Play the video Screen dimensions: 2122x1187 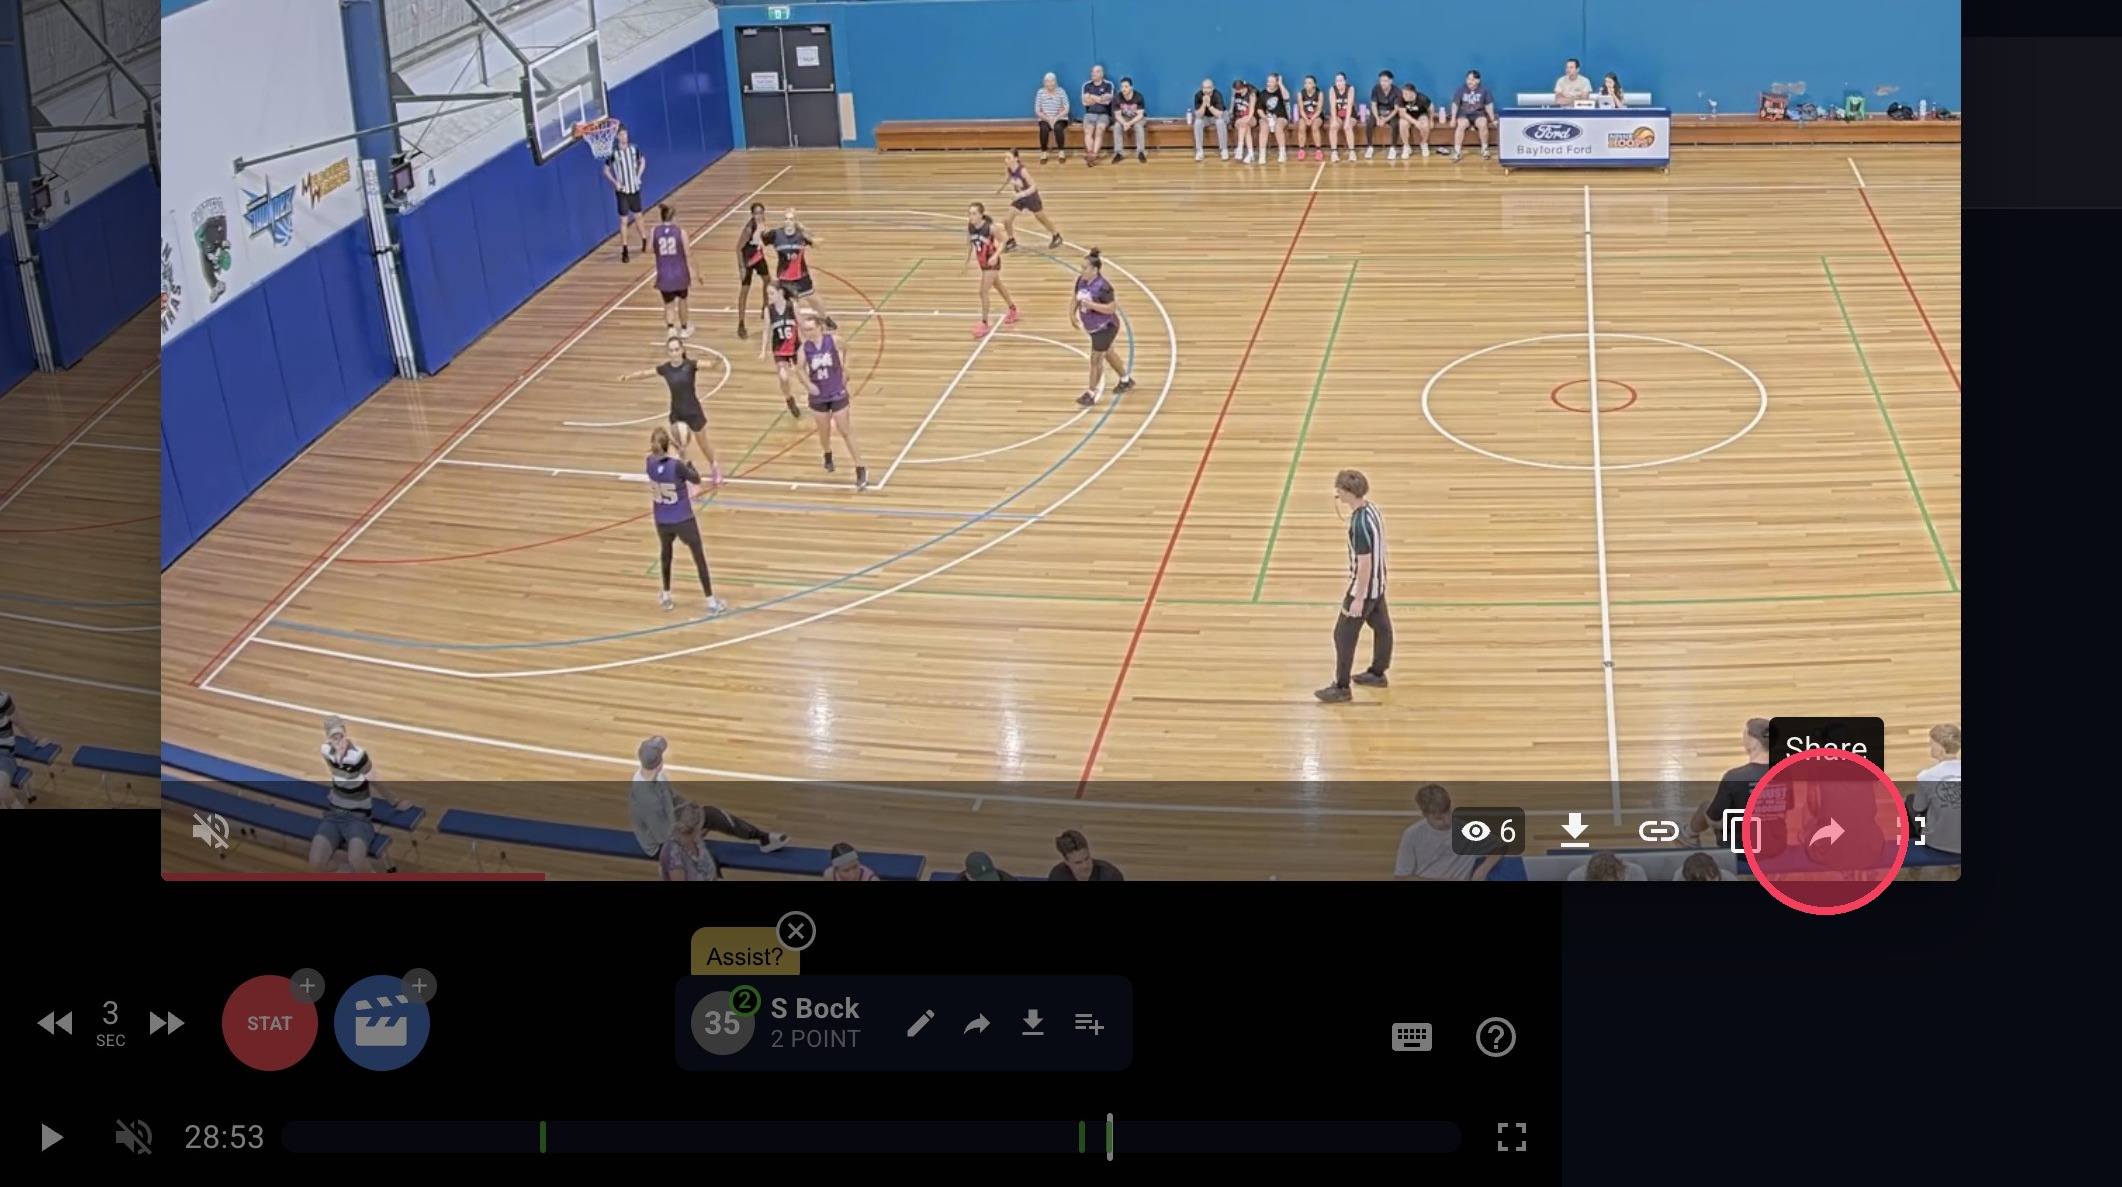tap(51, 1137)
